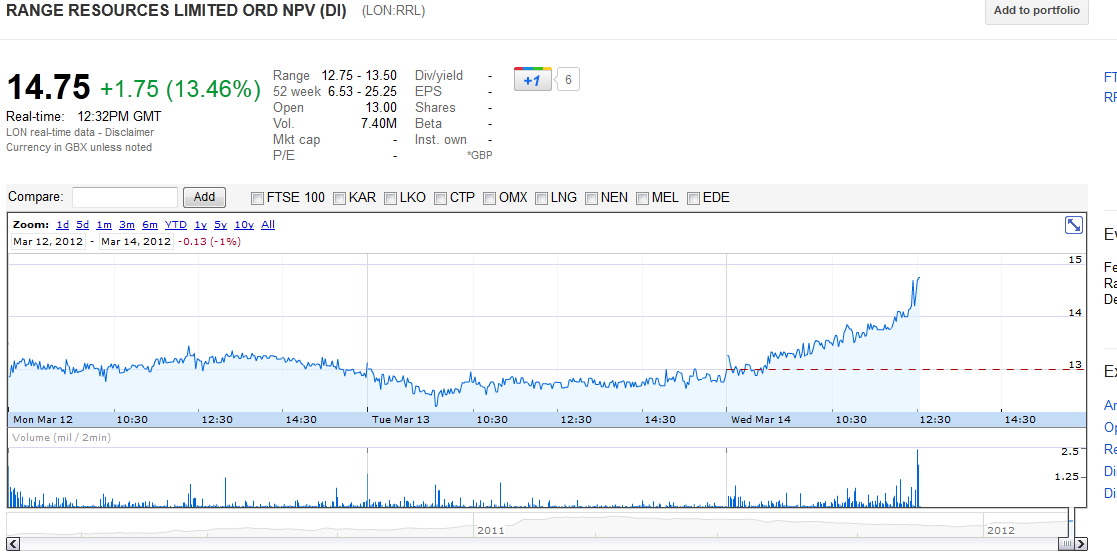Select the 5d zoom range
The width and height of the screenshot is (1117, 553).
(x=83, y=225)
